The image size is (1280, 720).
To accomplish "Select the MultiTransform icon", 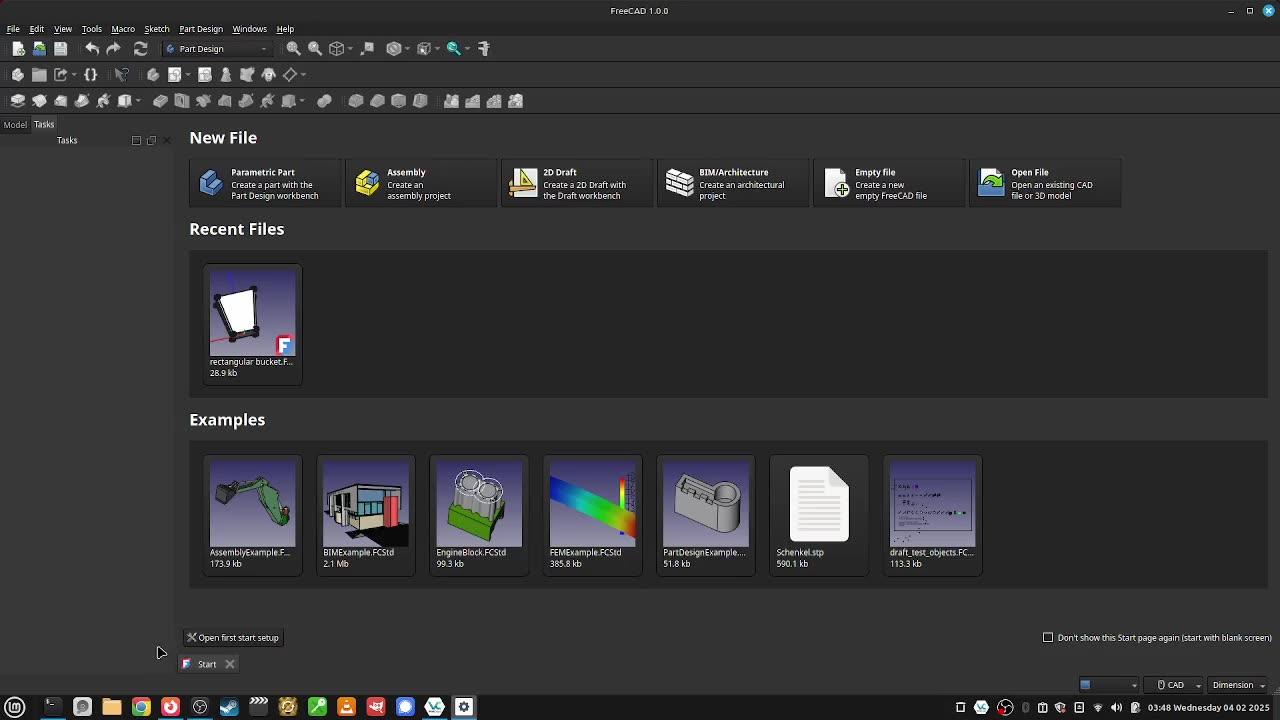I will (x=516, y=101).
